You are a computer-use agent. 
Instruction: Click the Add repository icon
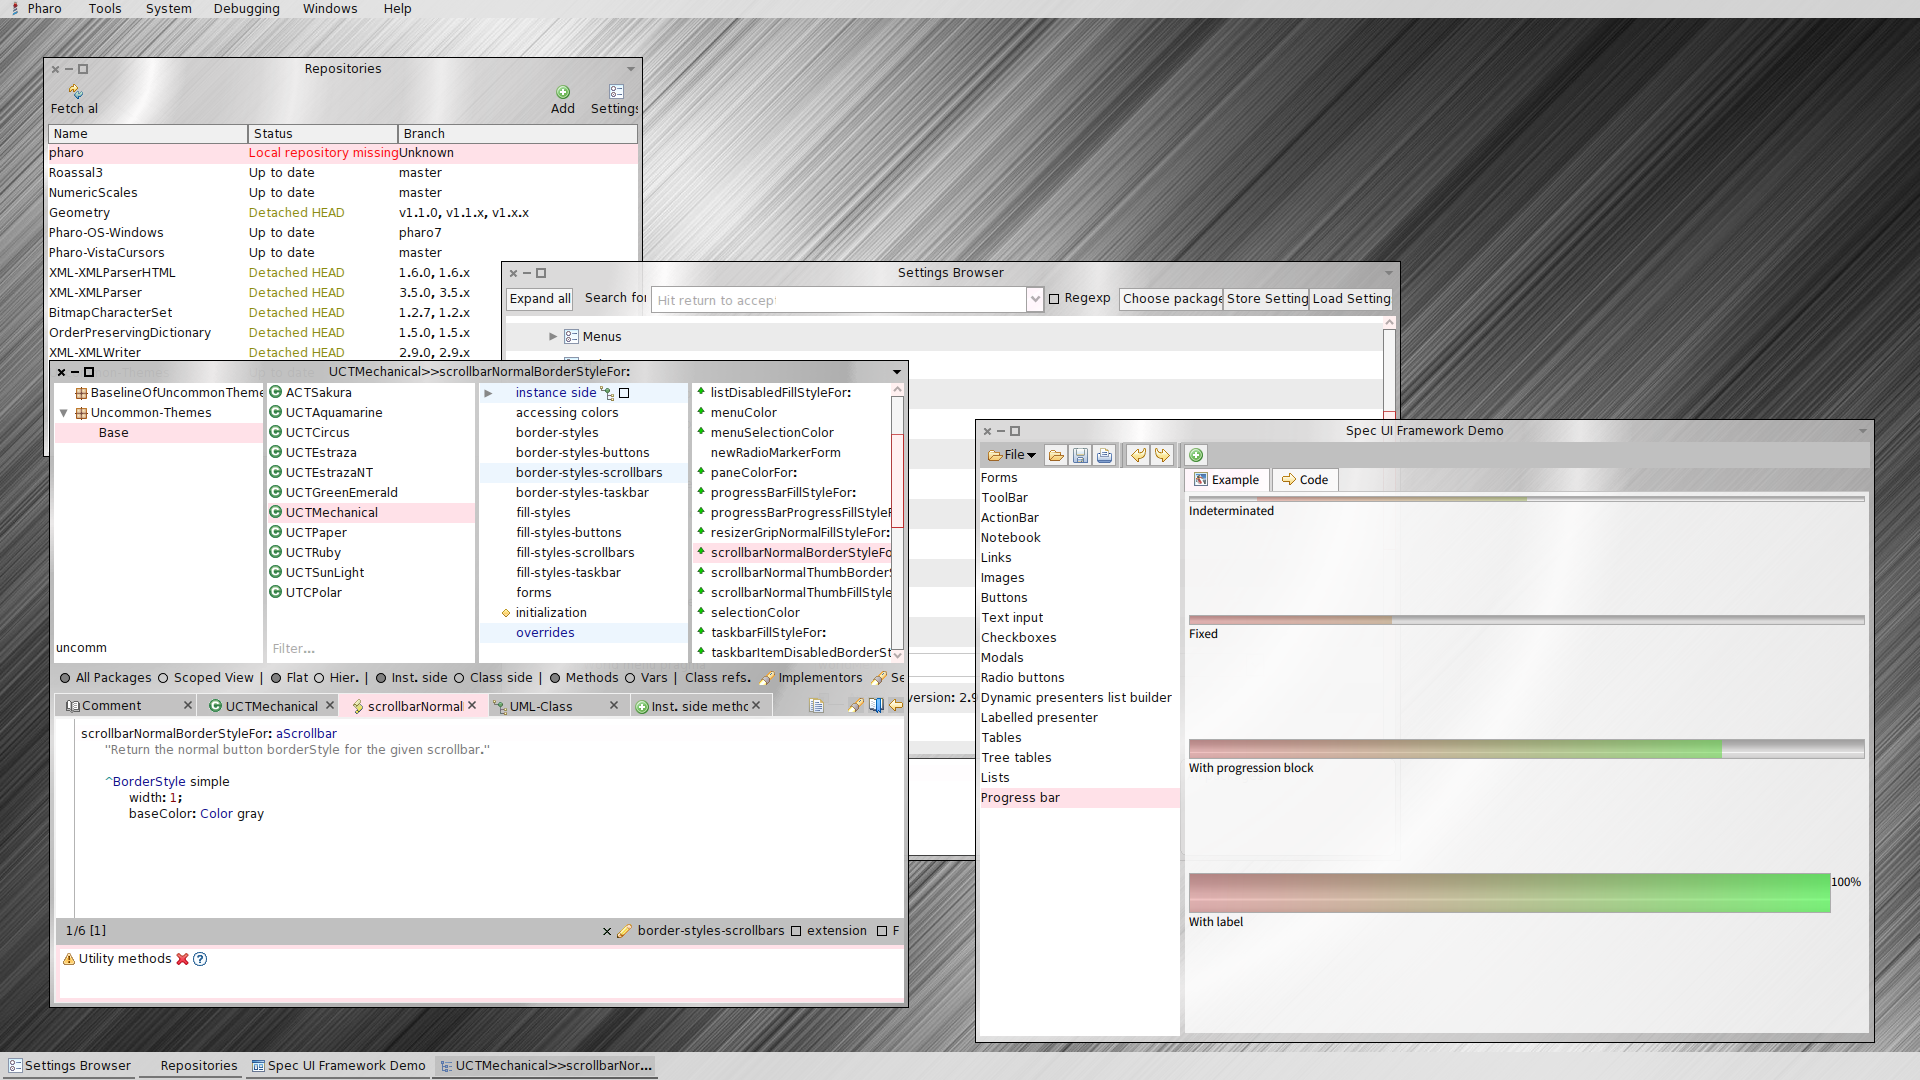click(x=563, y=90)
